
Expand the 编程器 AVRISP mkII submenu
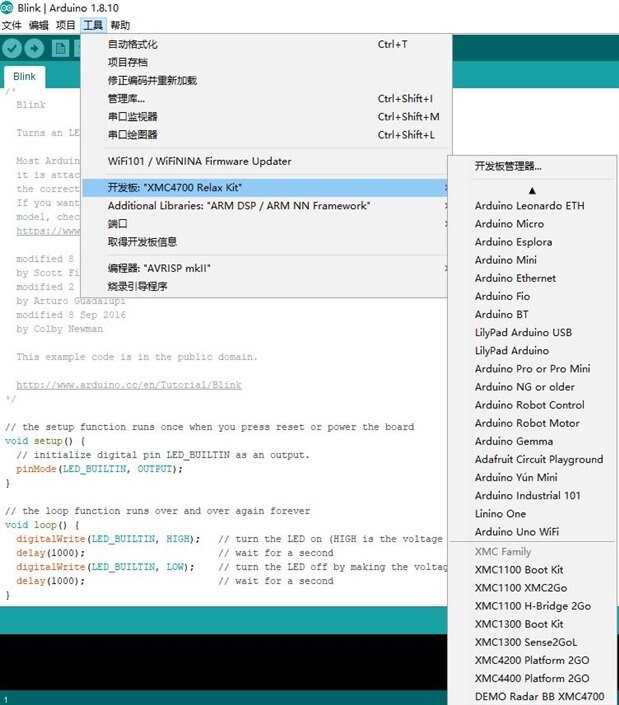click(265, 268)
